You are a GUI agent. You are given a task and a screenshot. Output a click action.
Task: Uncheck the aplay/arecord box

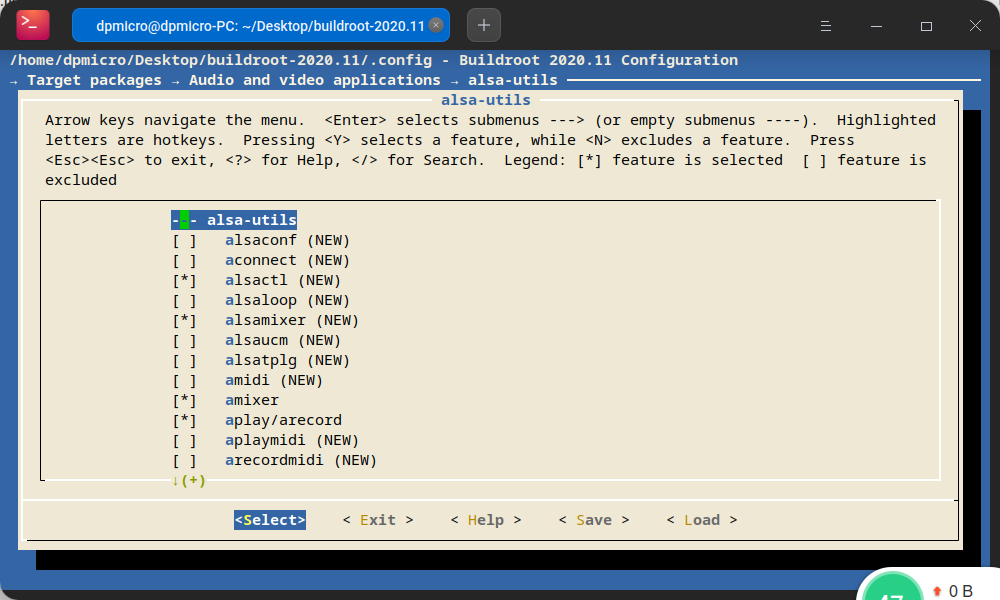tap(184, 420)
